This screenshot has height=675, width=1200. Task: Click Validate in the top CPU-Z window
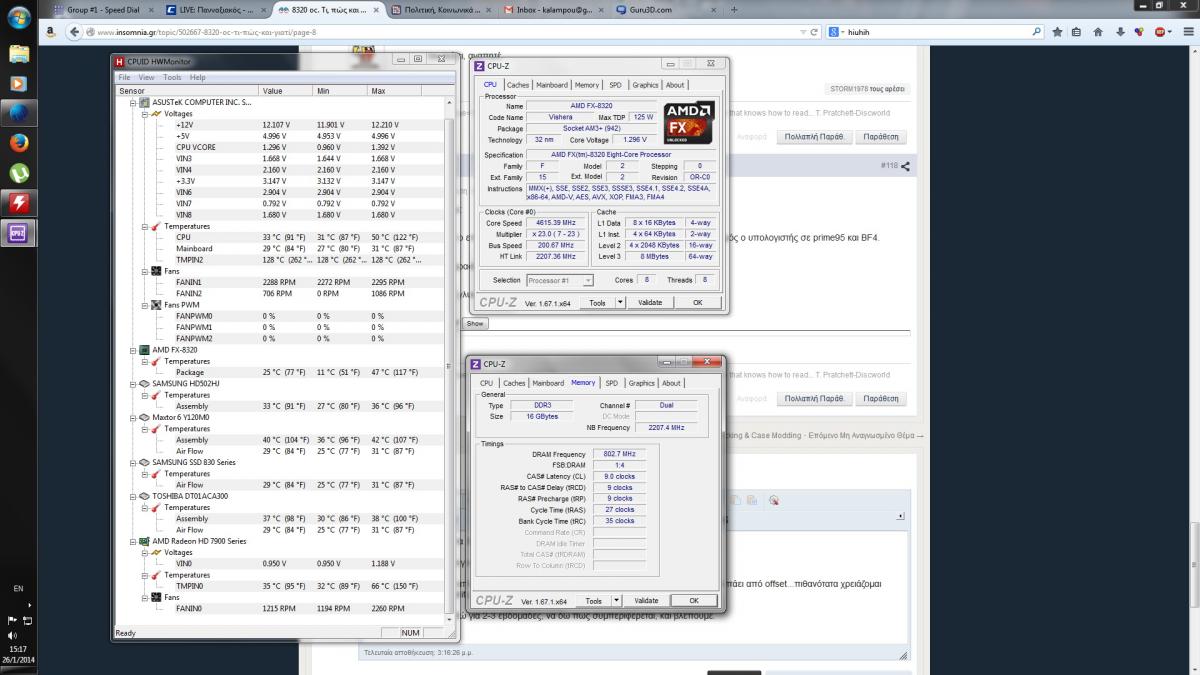coord(649,302)
